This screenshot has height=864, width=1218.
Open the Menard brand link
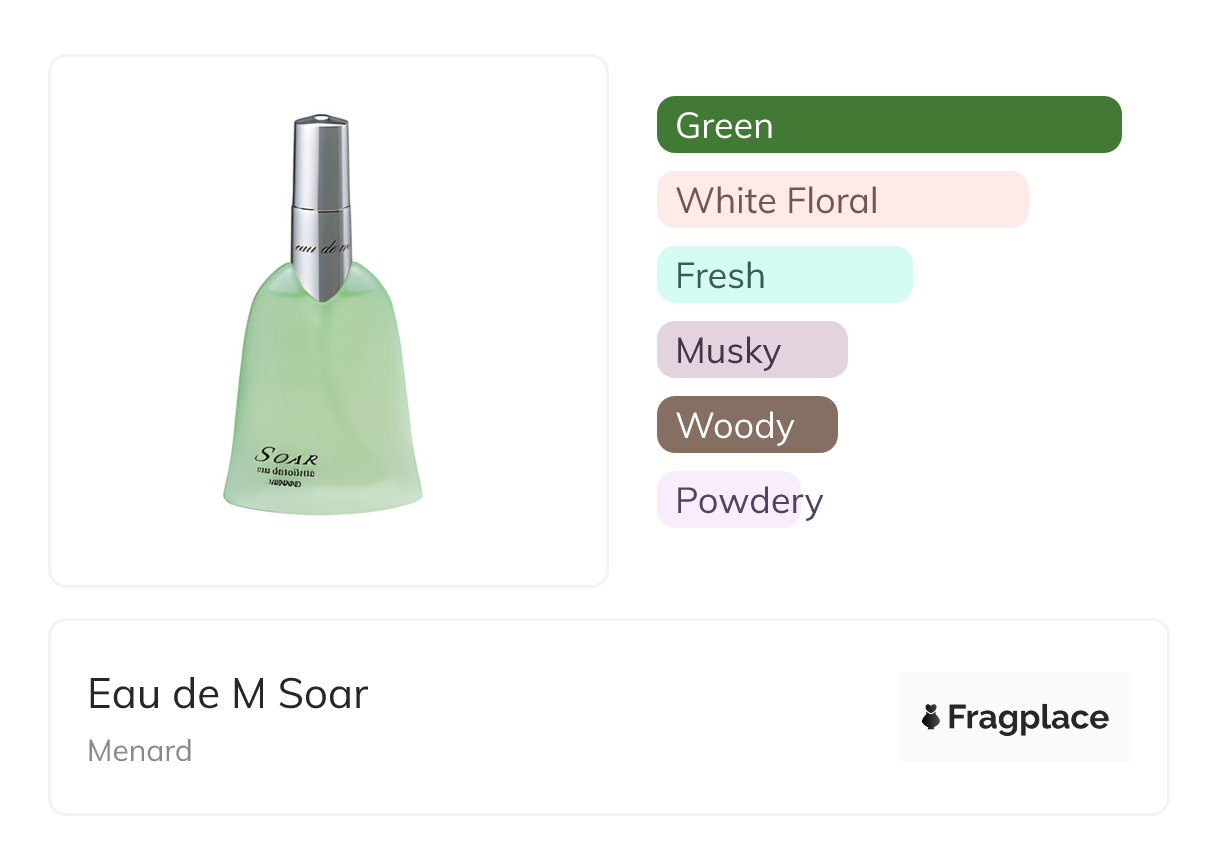pyautogui.click(x=140, y=751)
